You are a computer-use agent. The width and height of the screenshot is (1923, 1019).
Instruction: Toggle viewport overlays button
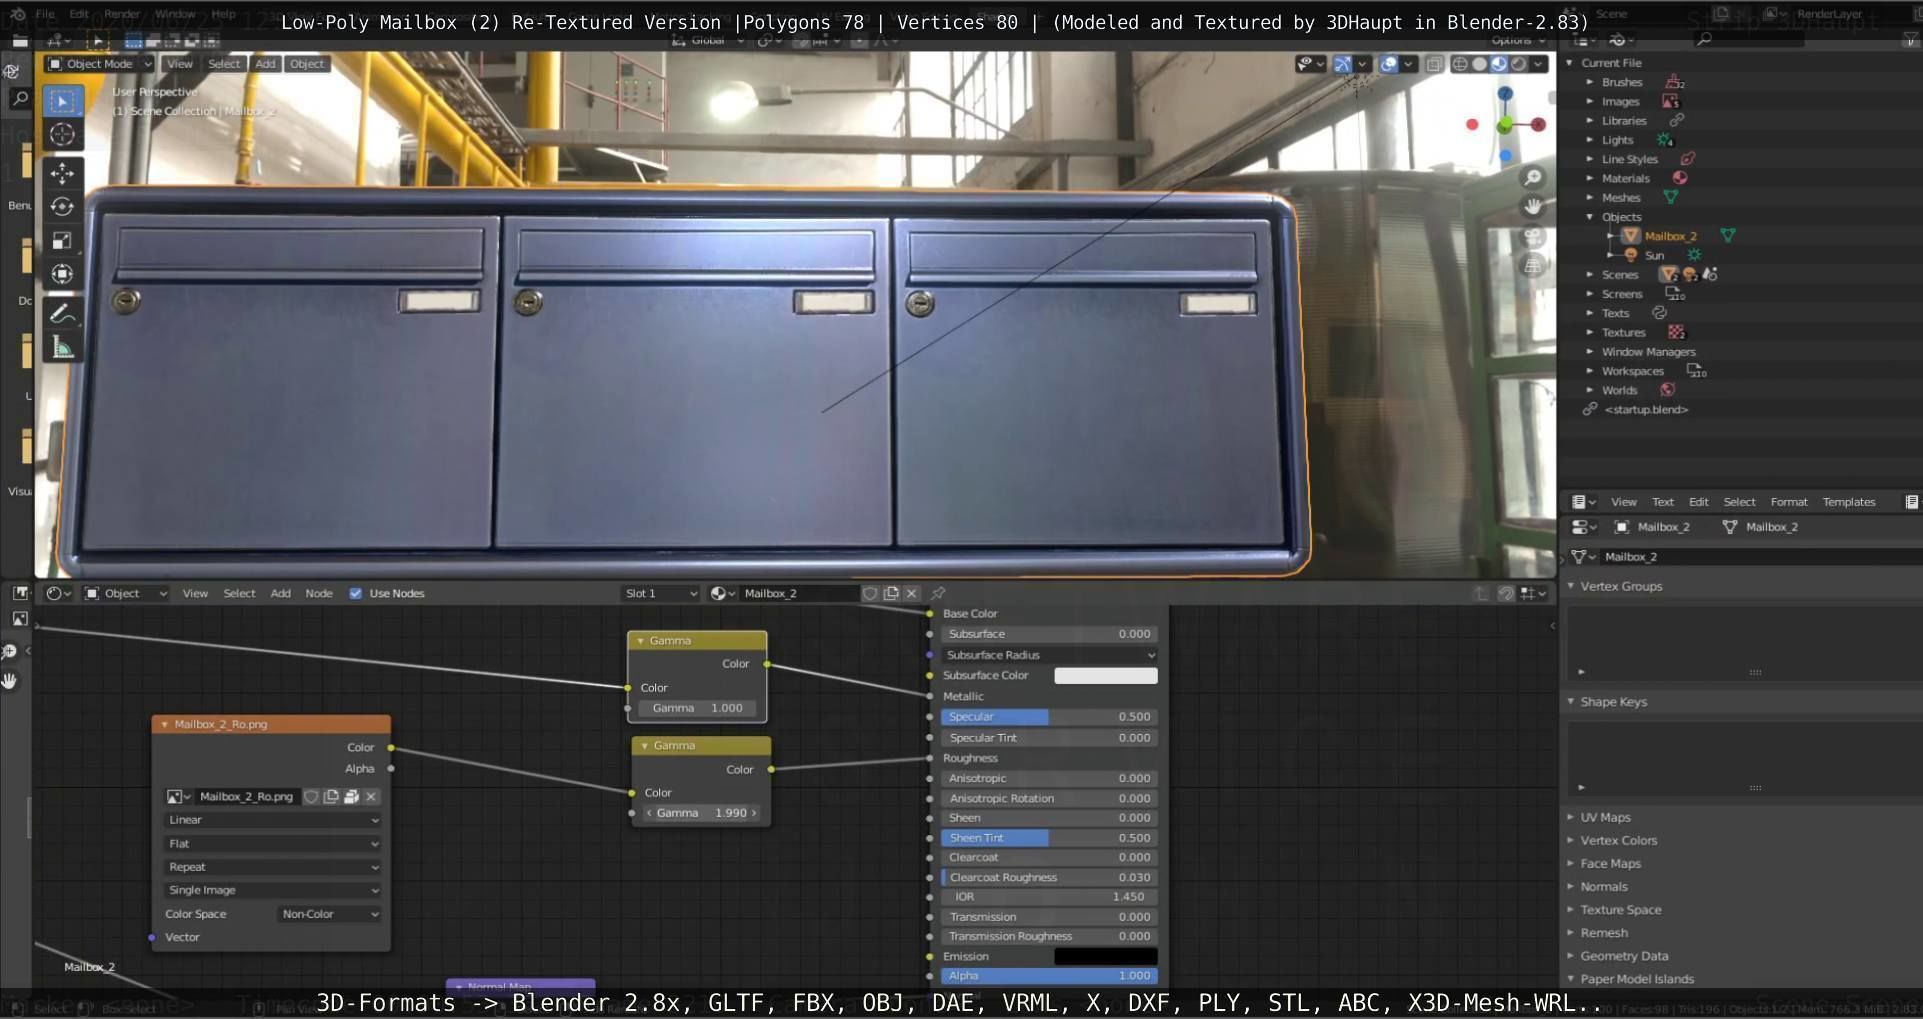(x=1389, y=64)
